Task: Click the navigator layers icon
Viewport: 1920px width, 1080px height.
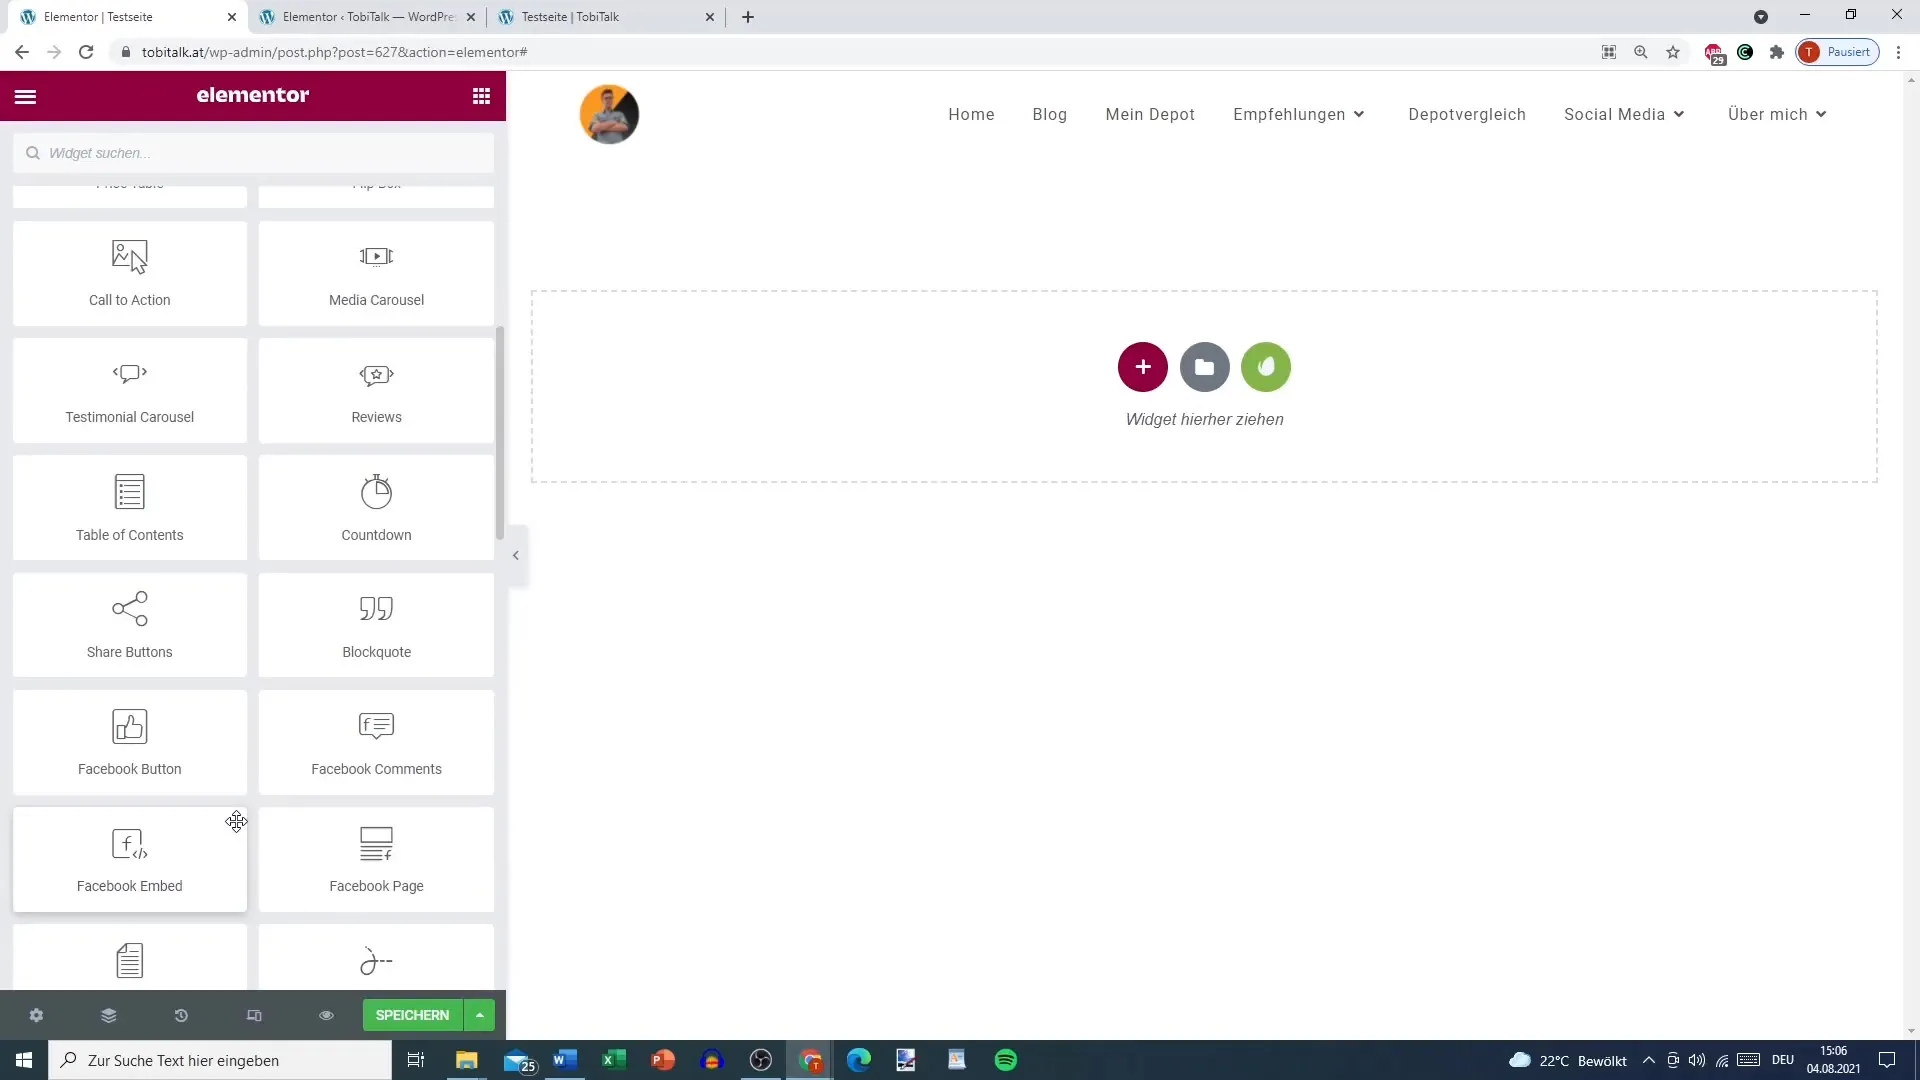Action: 108,1014
